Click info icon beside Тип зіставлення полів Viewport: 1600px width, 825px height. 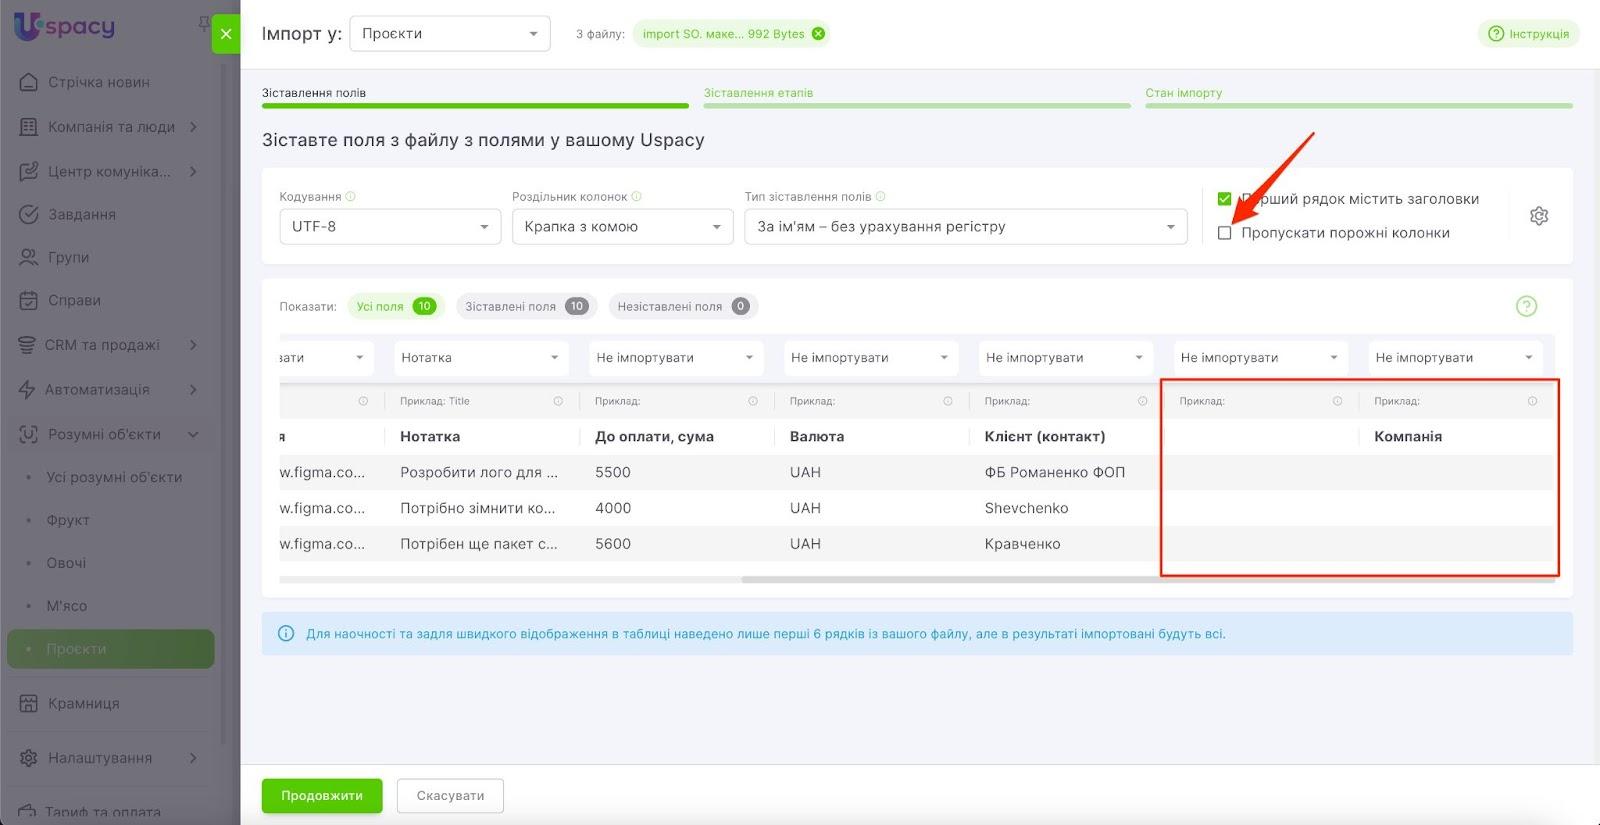coord(881,197)
